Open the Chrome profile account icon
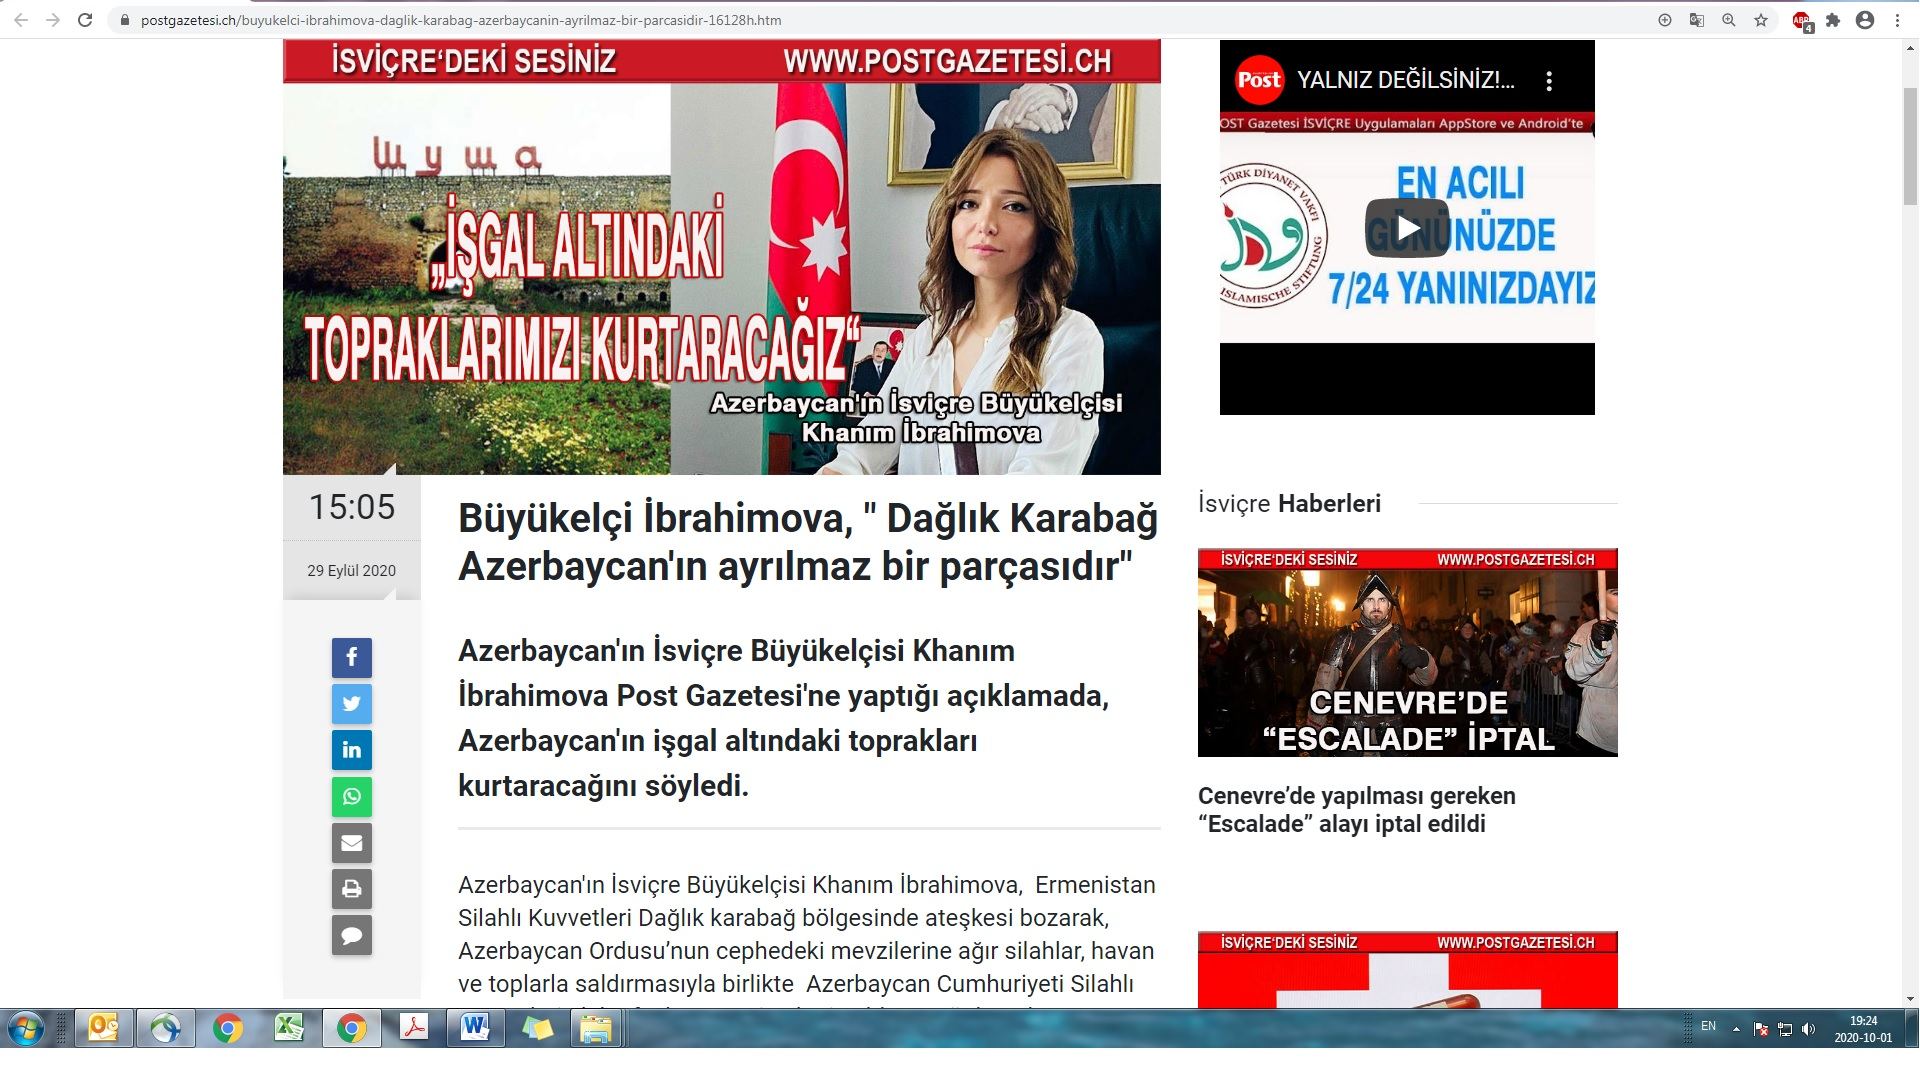The height and width of the screenshot is (1080, 1920). pyautogui.click(x=1865, y=20)
